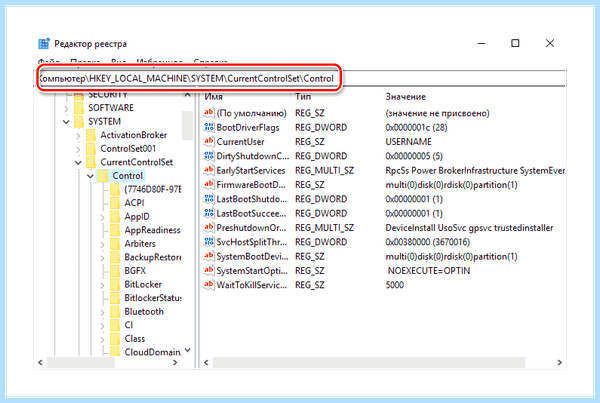Click the BitLocker folder icon

coord(115,284)
